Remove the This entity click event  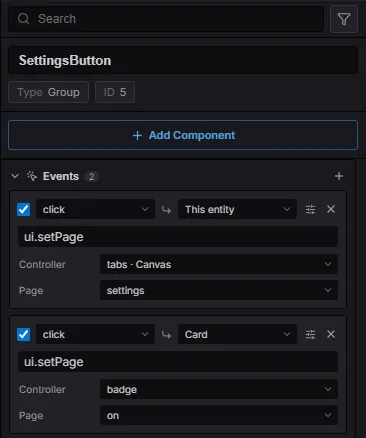point(331,209)
